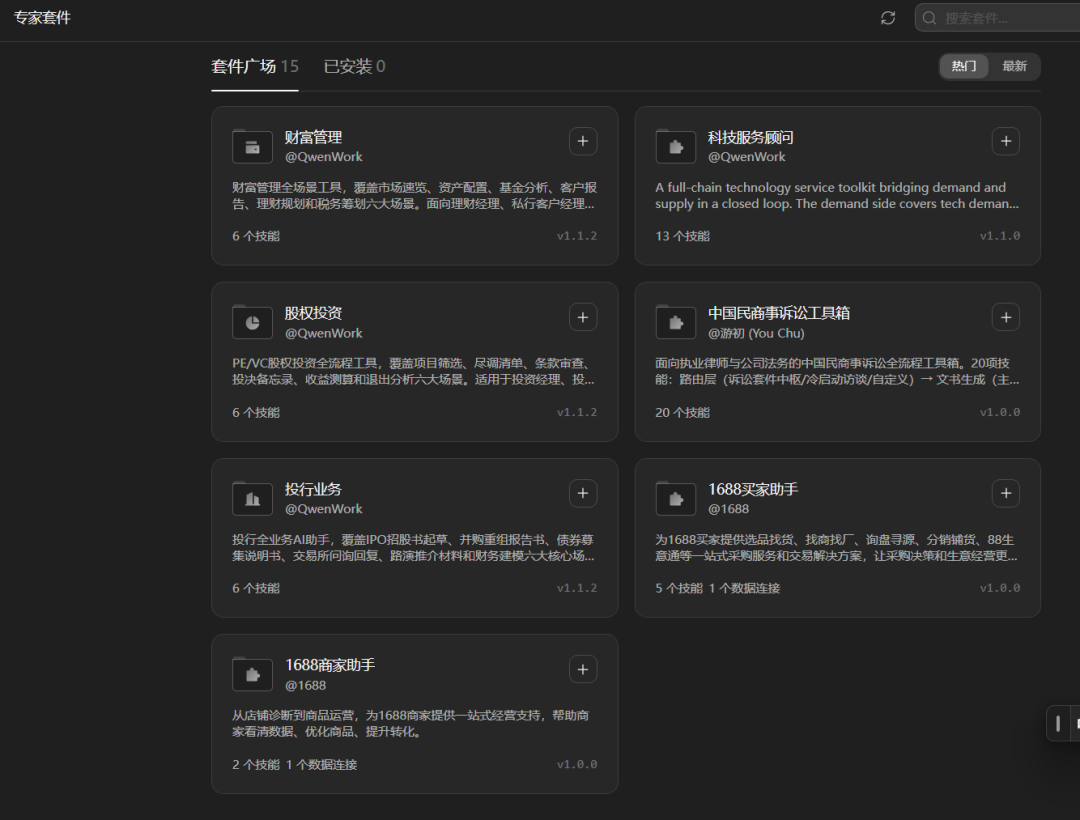Sort packages by 热门

click(964, 66)
